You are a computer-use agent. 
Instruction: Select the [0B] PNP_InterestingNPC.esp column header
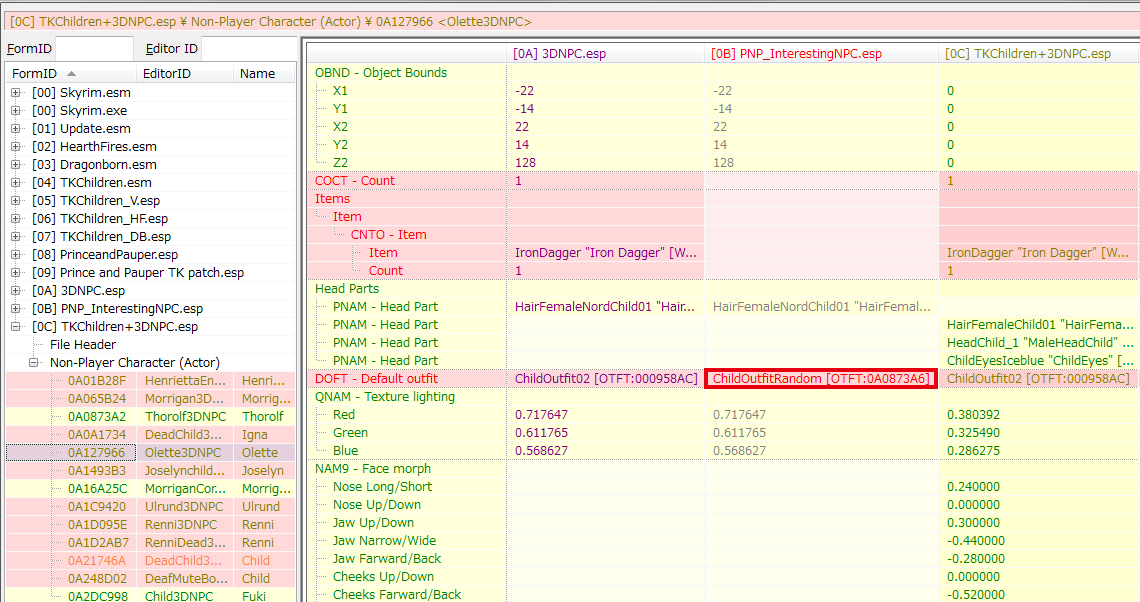click(x=822, y=53)
